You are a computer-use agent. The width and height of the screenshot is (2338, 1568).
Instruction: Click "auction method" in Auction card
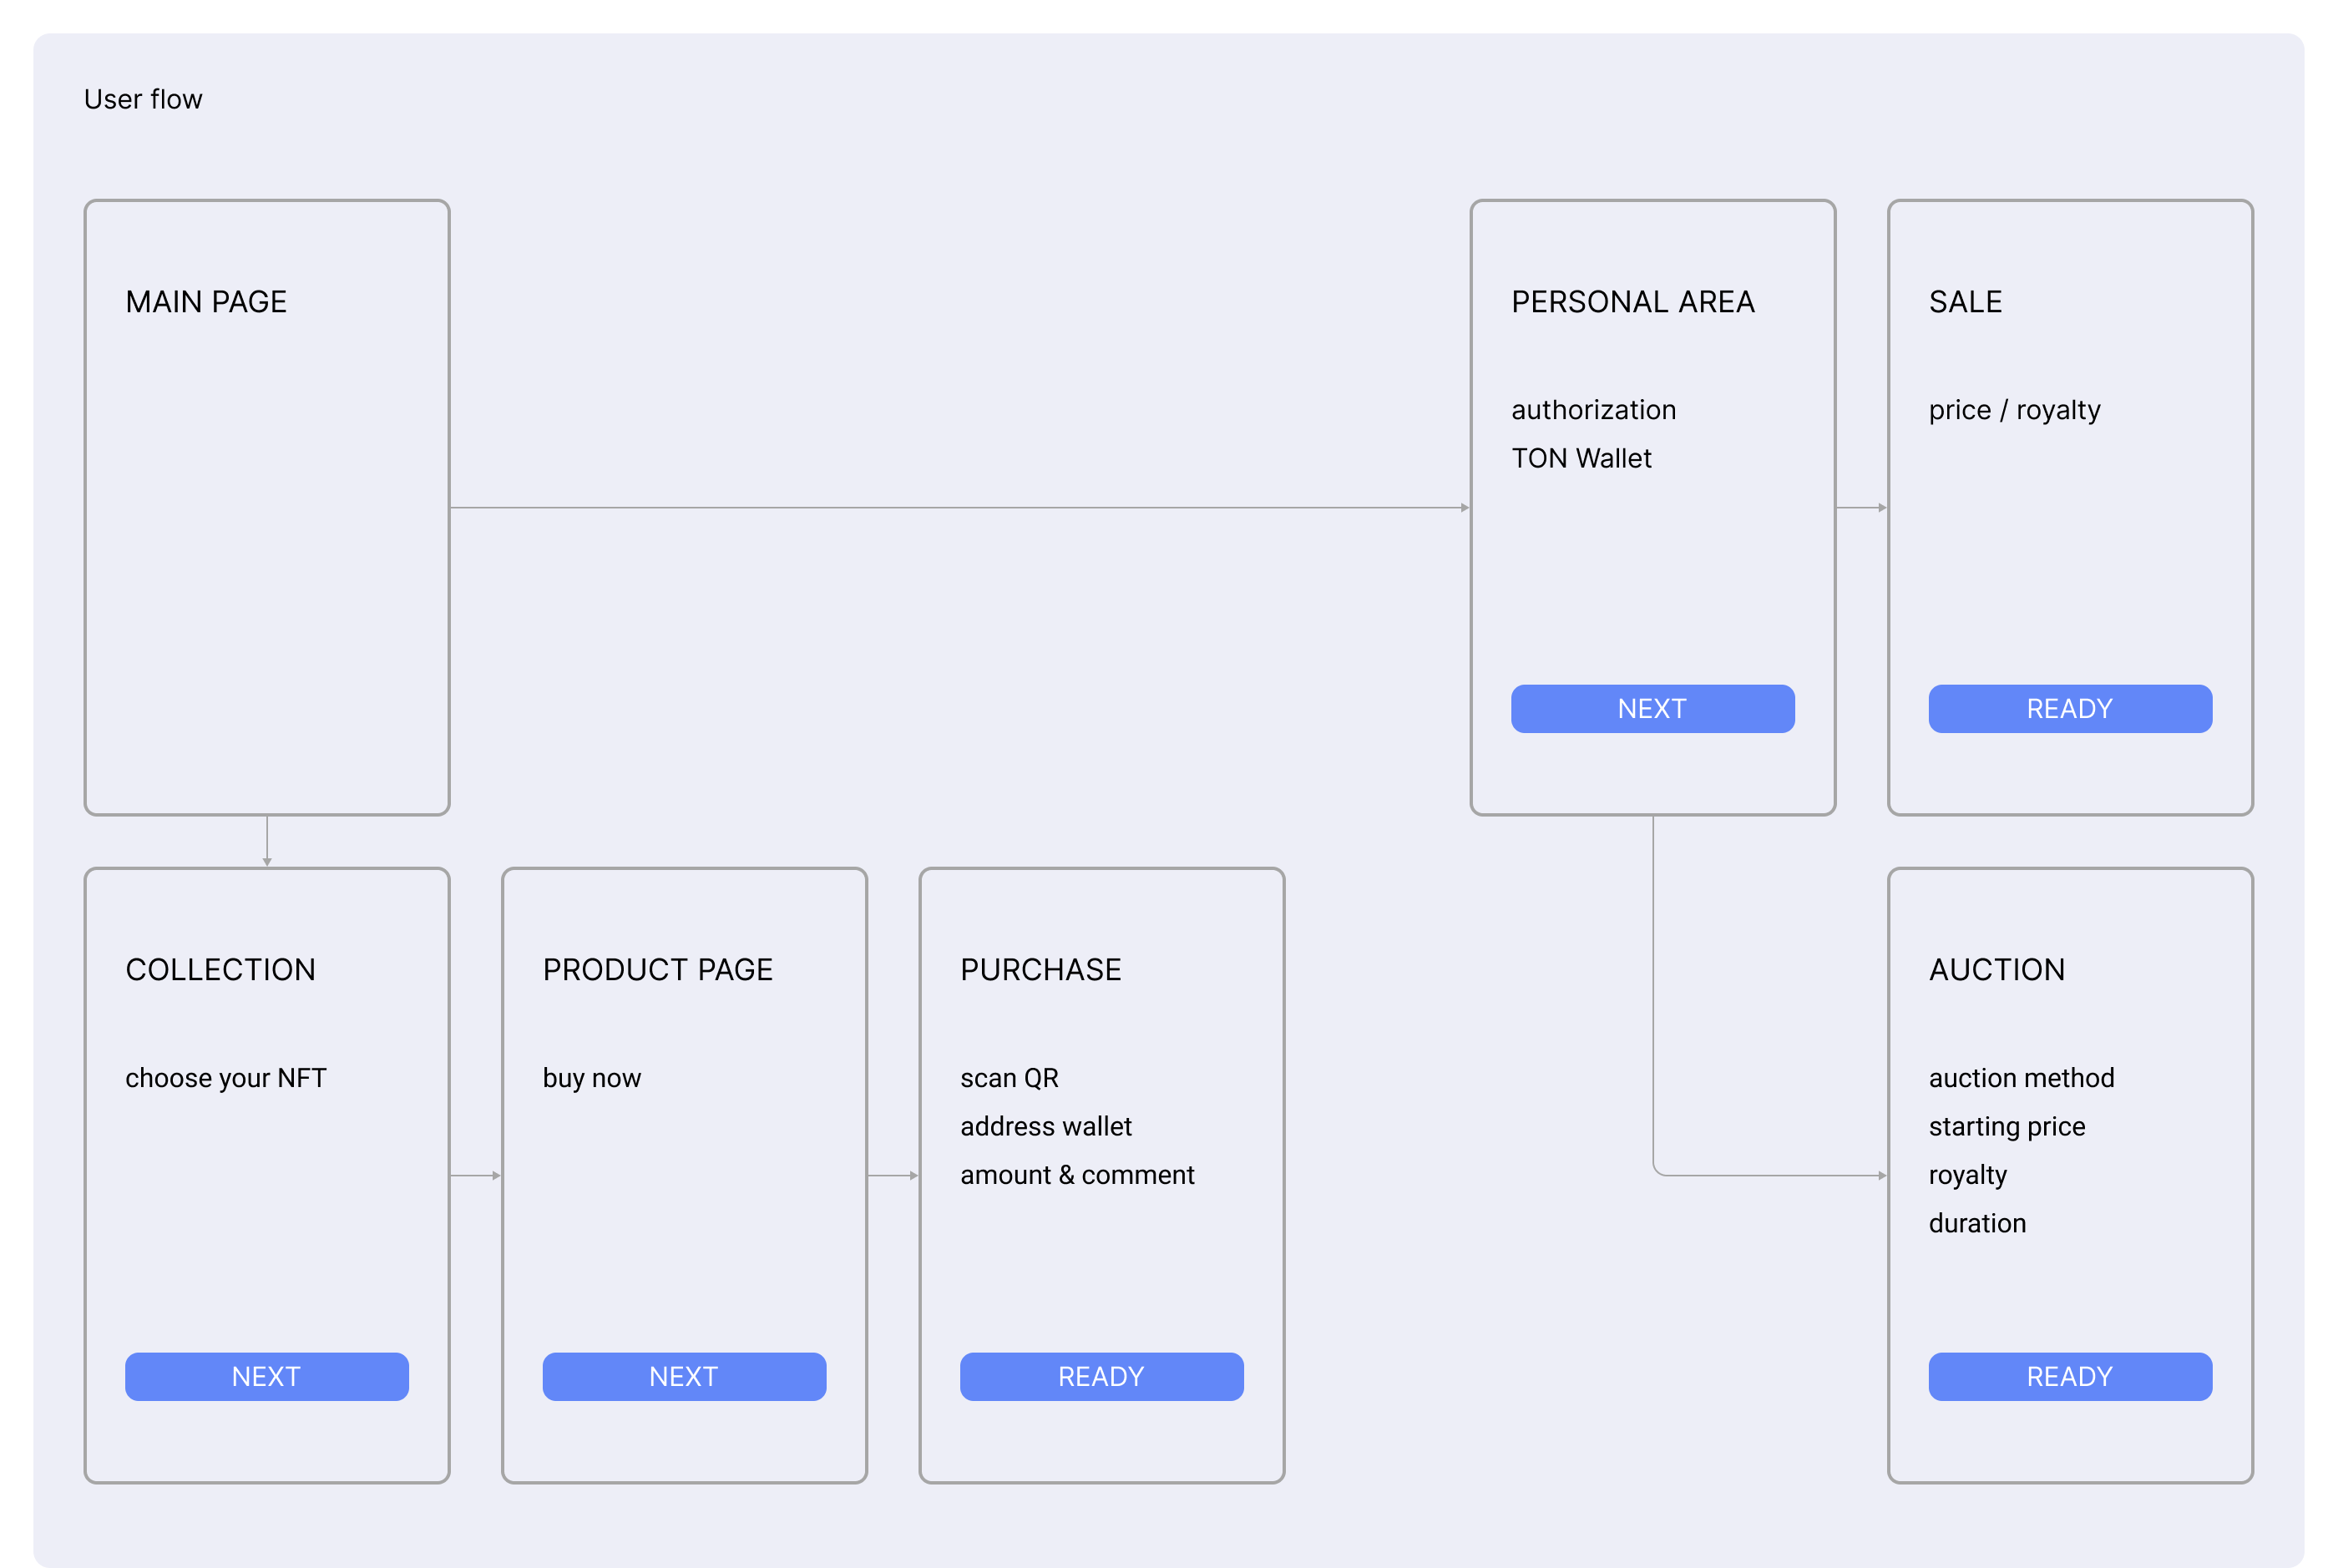tap(2021, 1078)
